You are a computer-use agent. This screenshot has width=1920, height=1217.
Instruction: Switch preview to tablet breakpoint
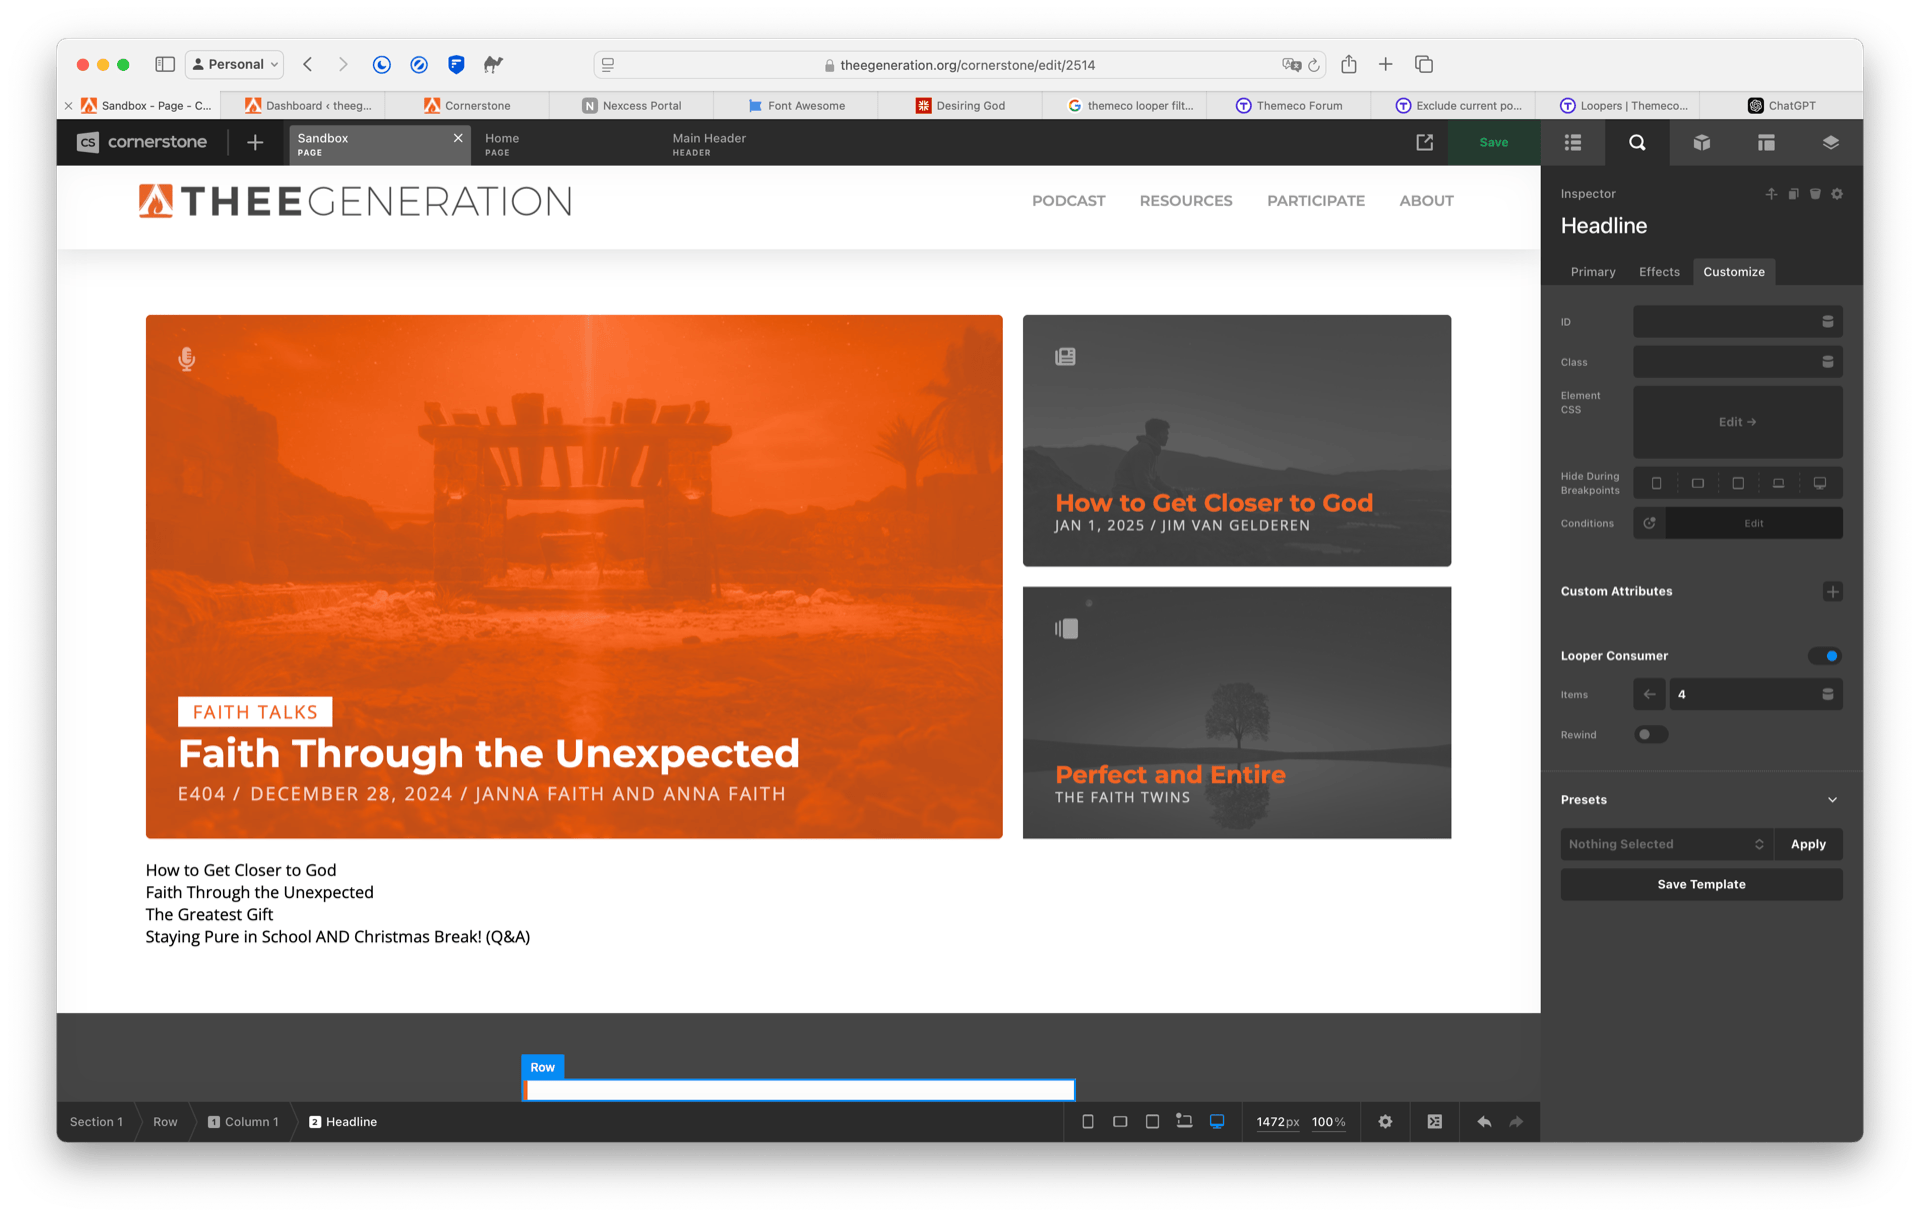(x=1152, y=1122)
